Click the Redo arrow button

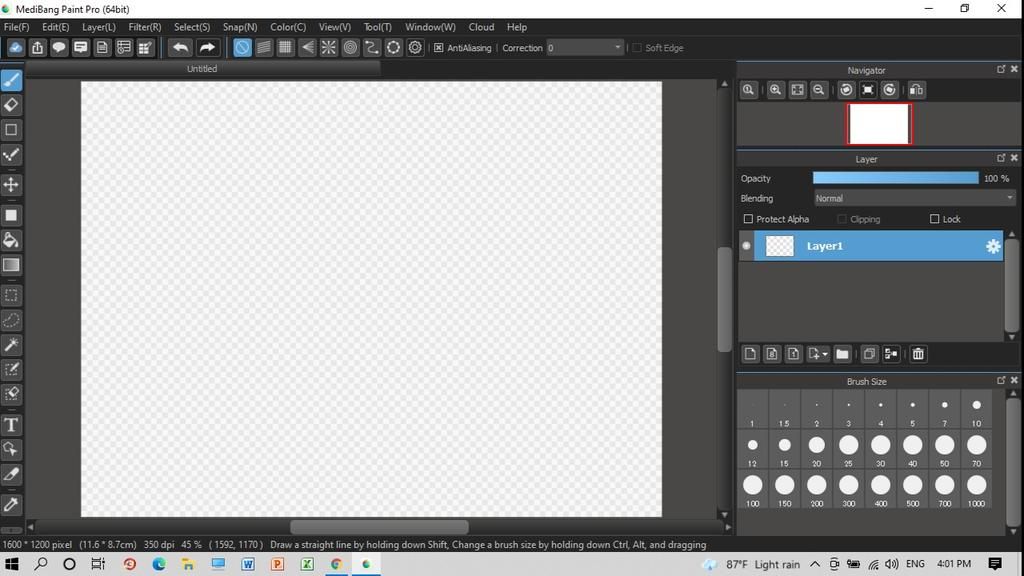coord(206,48)
